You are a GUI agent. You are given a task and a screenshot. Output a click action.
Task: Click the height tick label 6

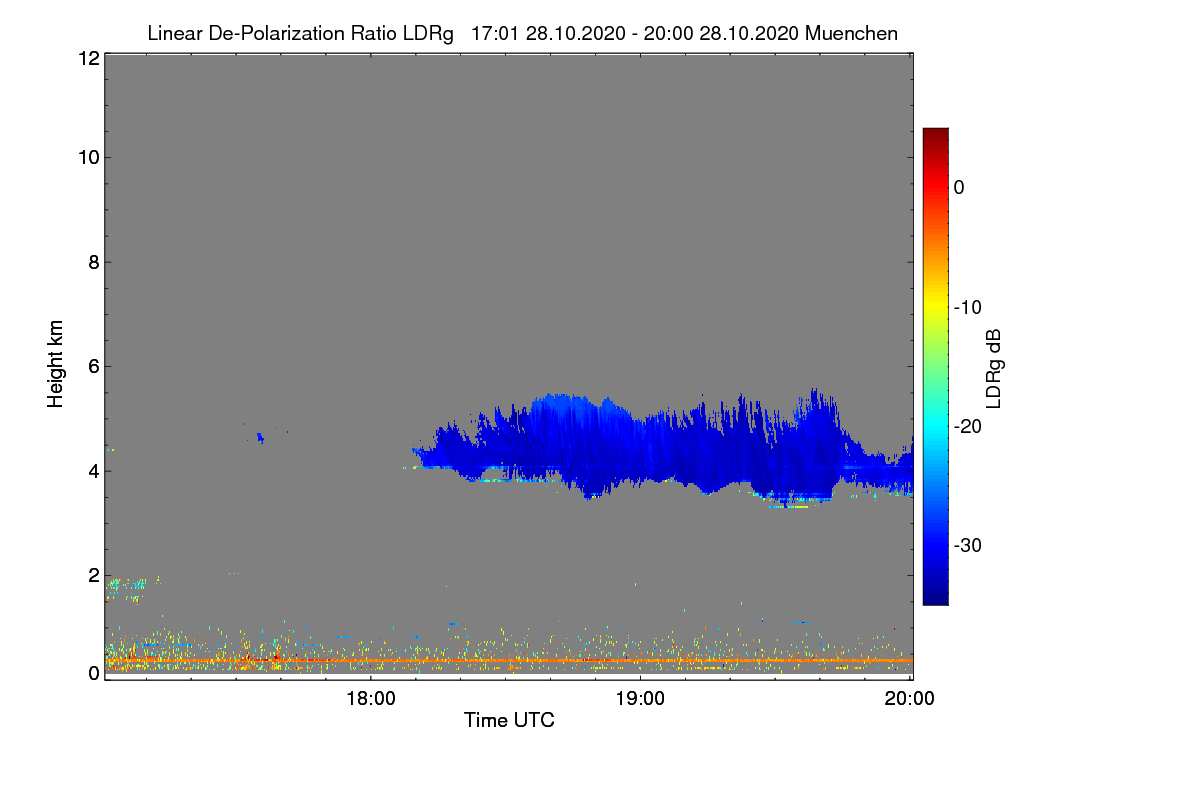(x=92, y=367)
